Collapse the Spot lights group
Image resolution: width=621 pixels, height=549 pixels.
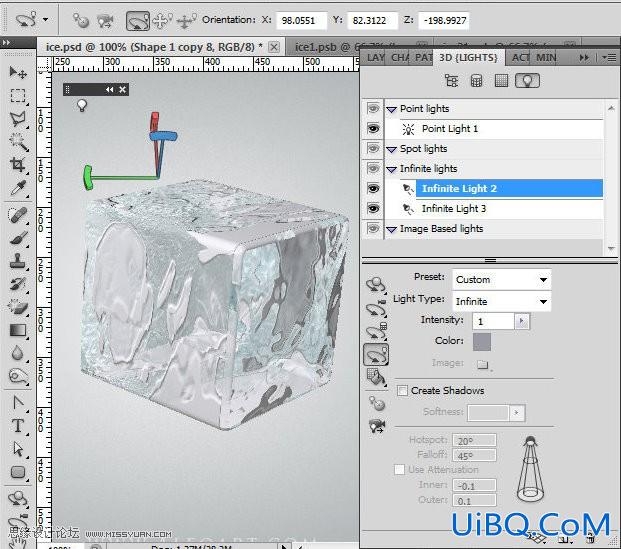(391, 150)
